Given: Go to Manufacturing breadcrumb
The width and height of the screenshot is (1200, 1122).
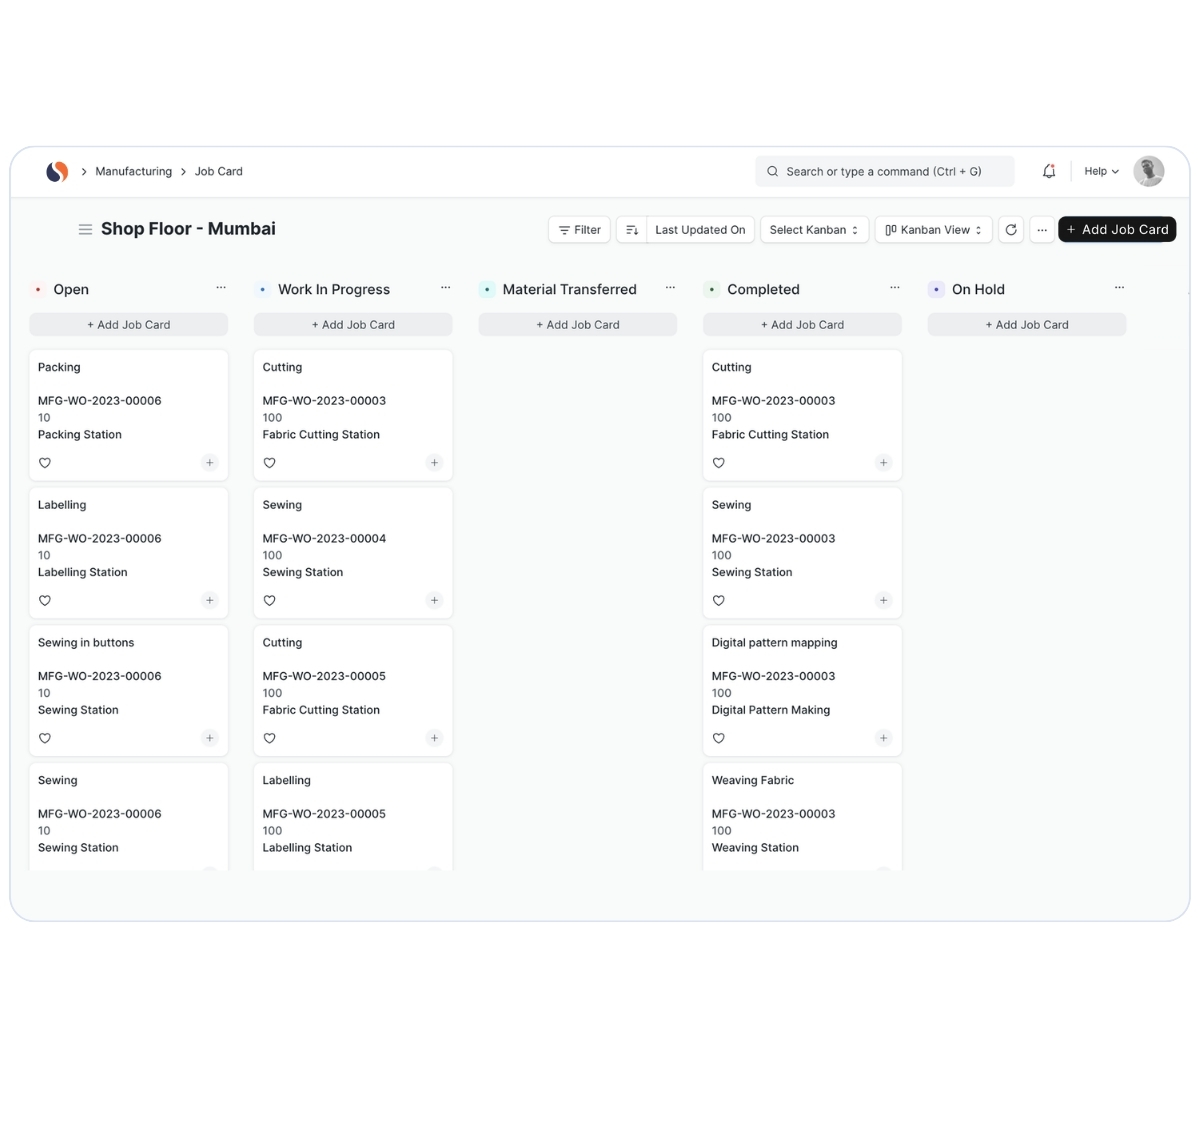Looking at the screenshot, I should click(x=133, y=171).
